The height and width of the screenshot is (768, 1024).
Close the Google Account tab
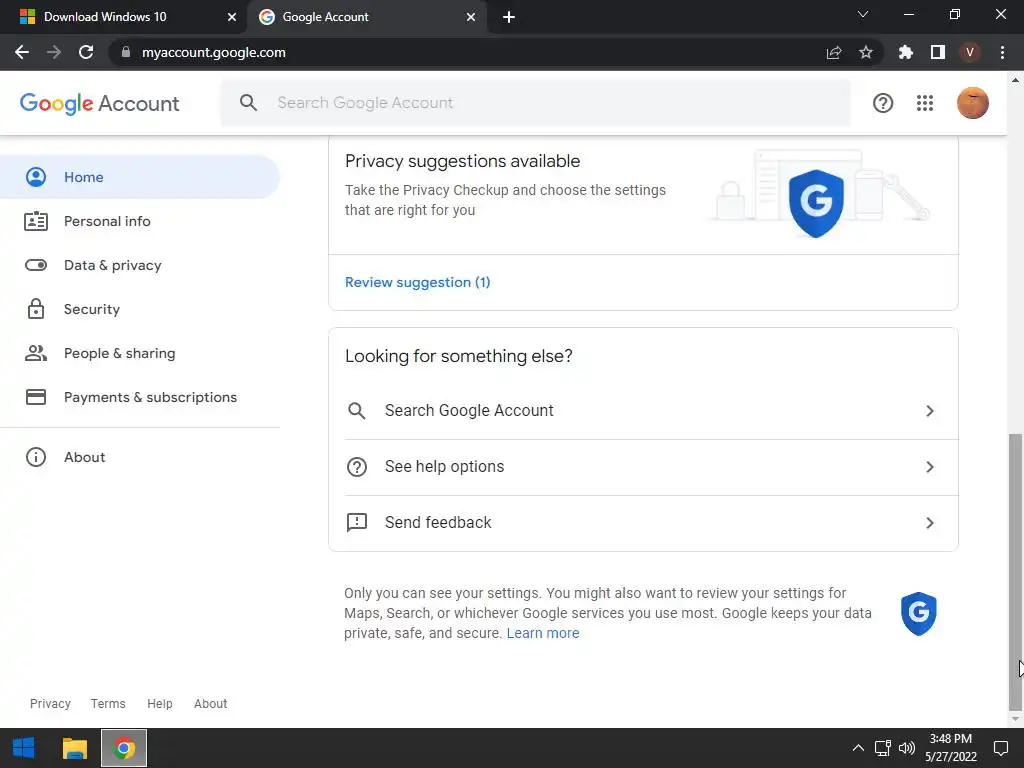click(x=471, y=17)
